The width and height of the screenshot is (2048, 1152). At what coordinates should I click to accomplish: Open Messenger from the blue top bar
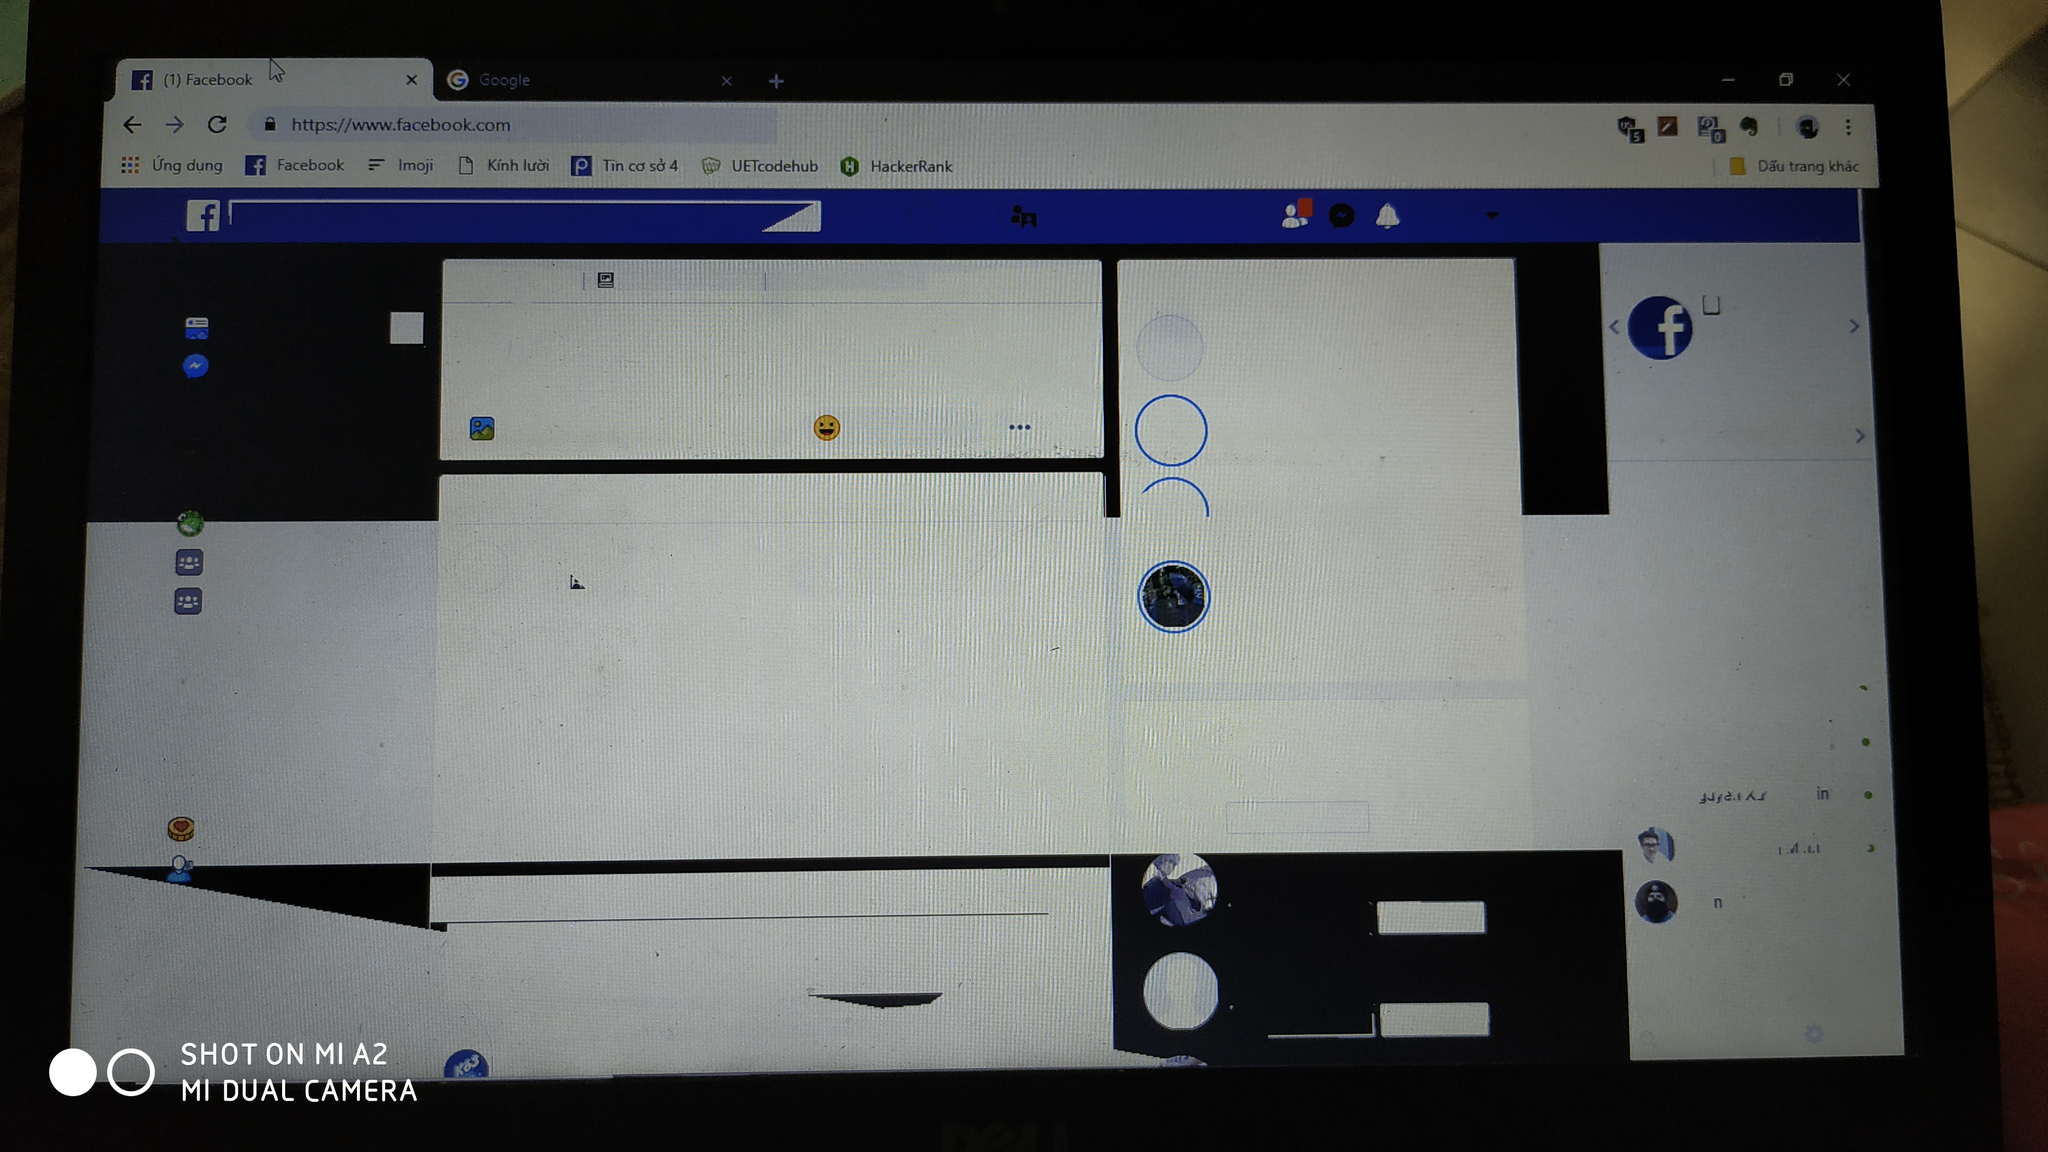point(1341,215)
